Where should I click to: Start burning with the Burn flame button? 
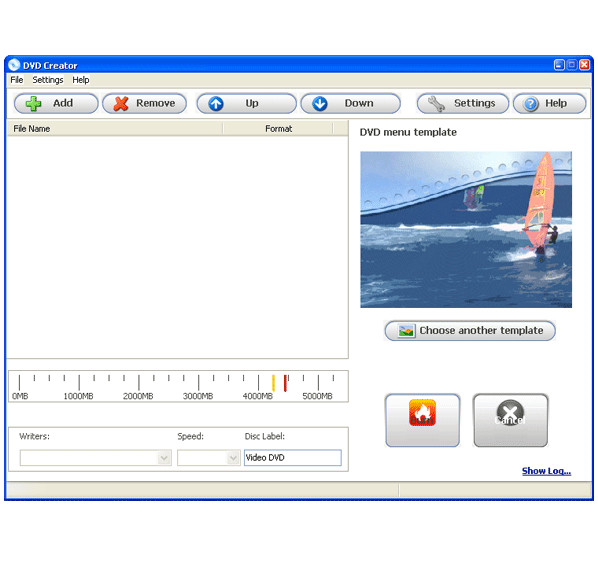pyautogui.click(x=423, y=420)
